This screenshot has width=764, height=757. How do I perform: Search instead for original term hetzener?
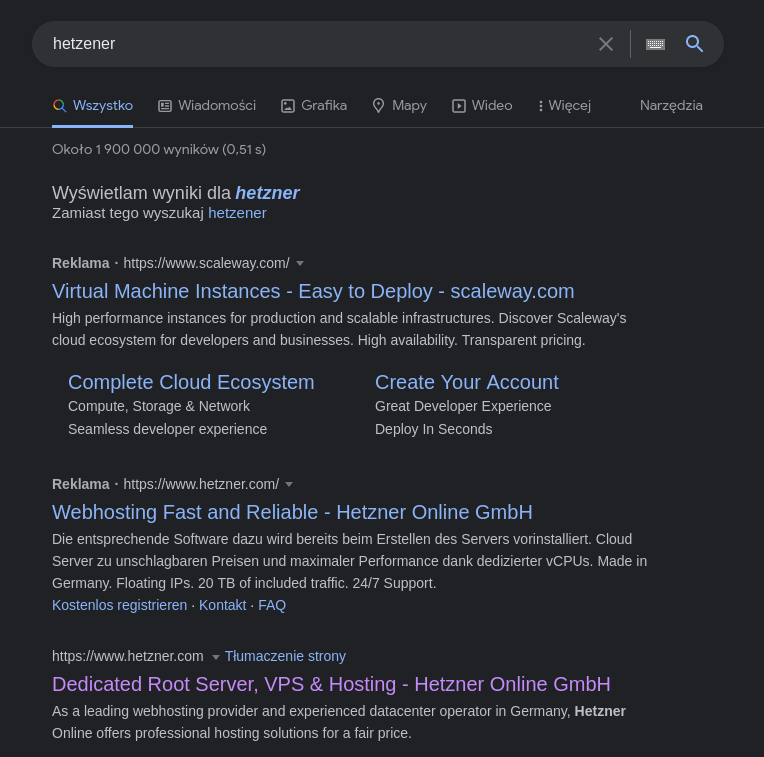237,213
